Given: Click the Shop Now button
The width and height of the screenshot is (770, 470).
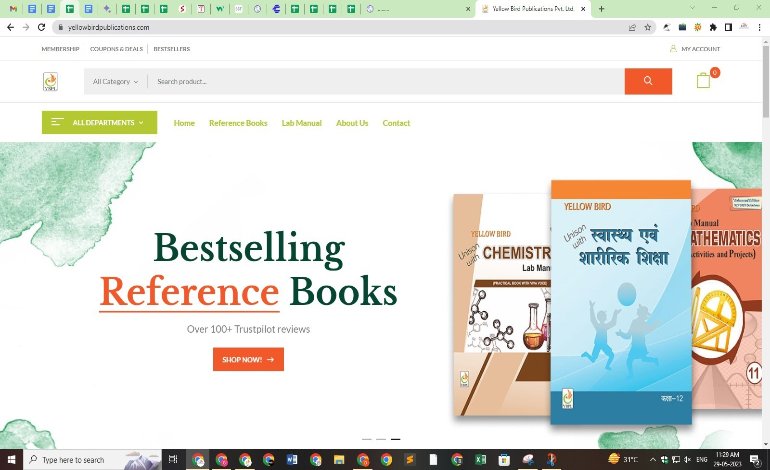Looking at the screenshot, I should point(248,359).
